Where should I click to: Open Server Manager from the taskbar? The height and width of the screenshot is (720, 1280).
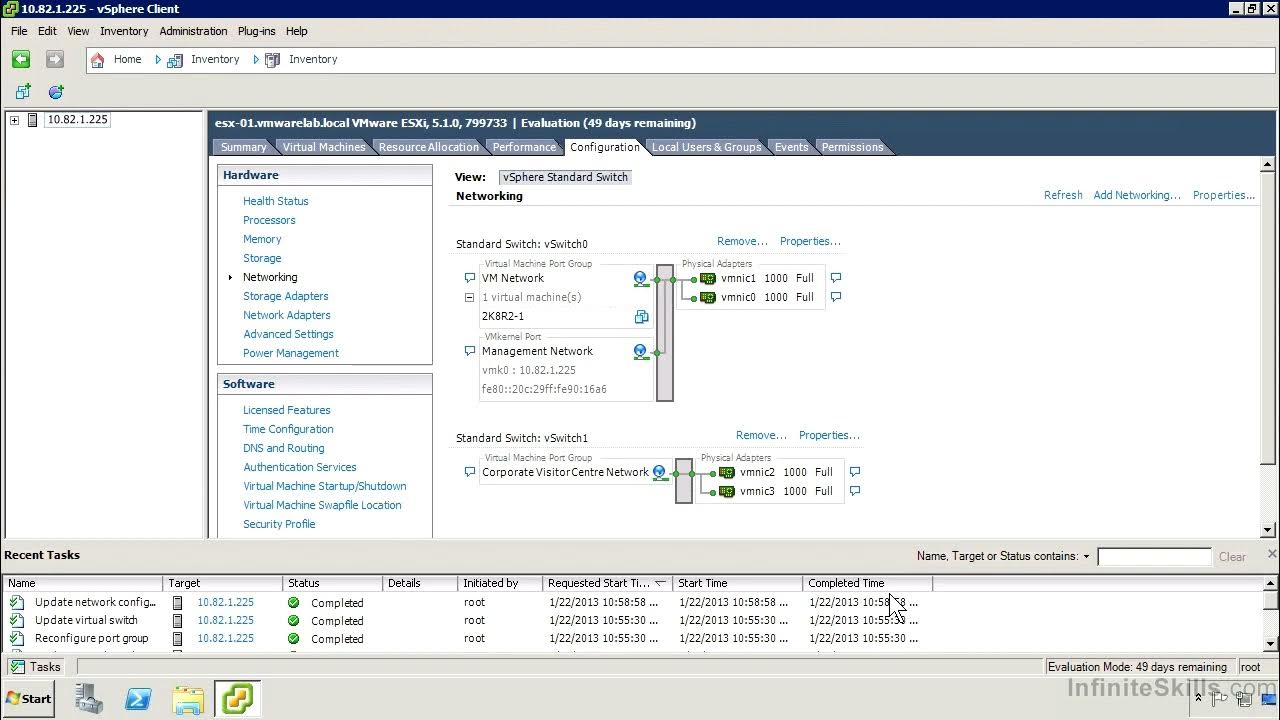(x=89, y=699)
